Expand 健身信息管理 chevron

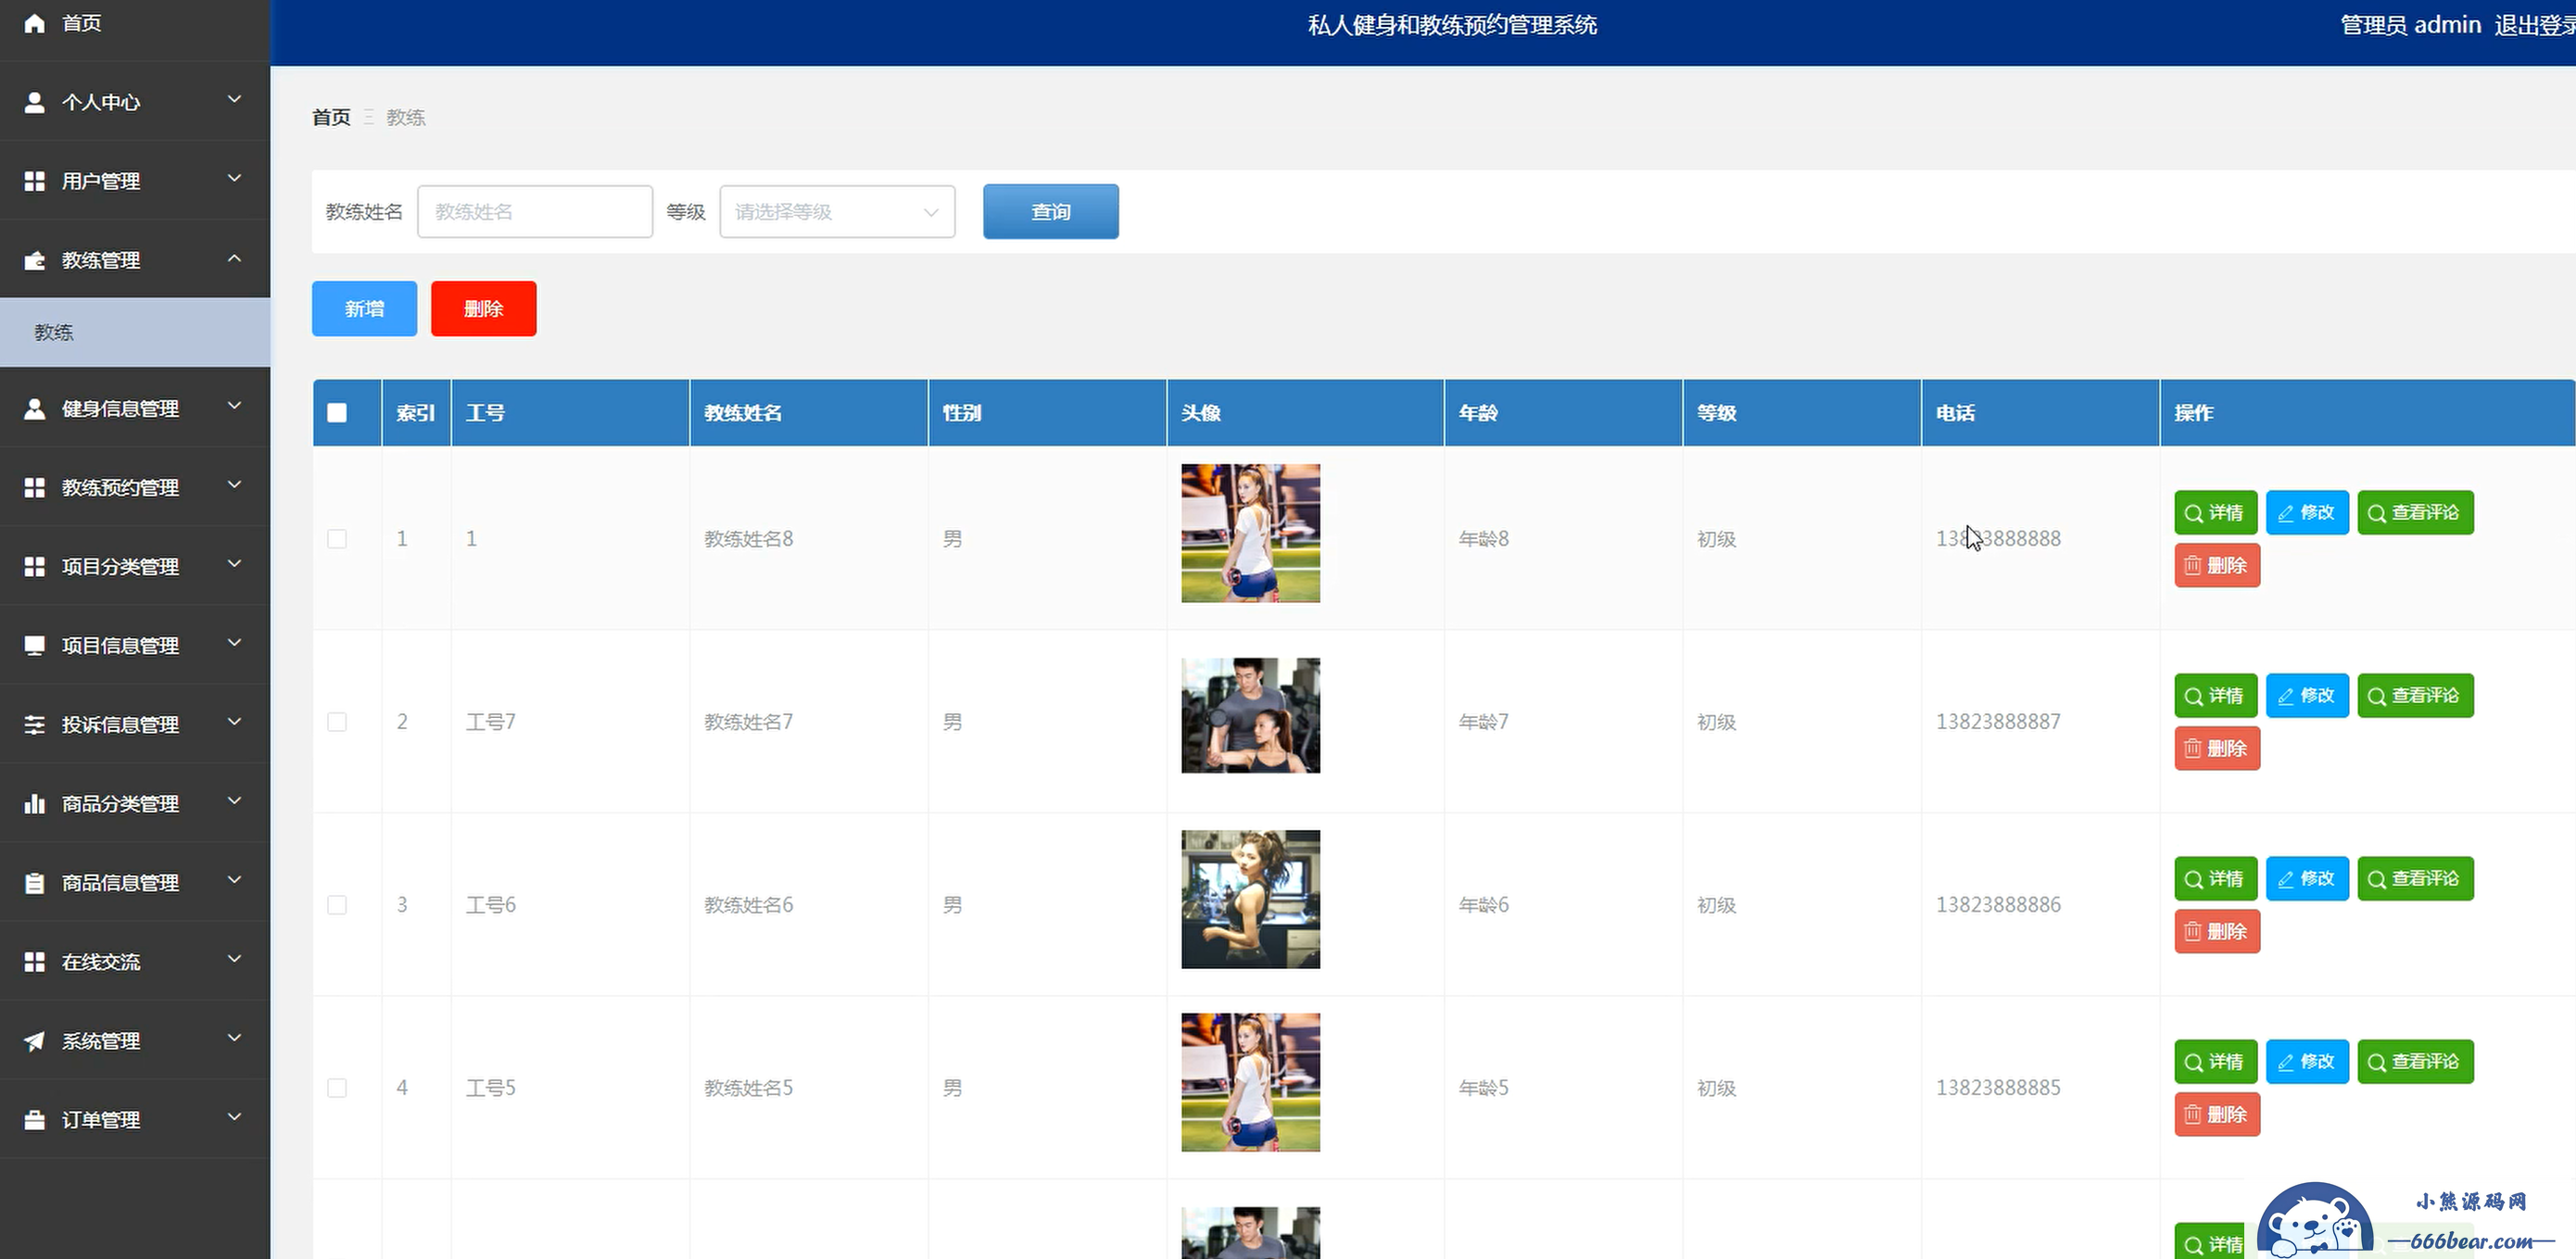coord(234,405)
